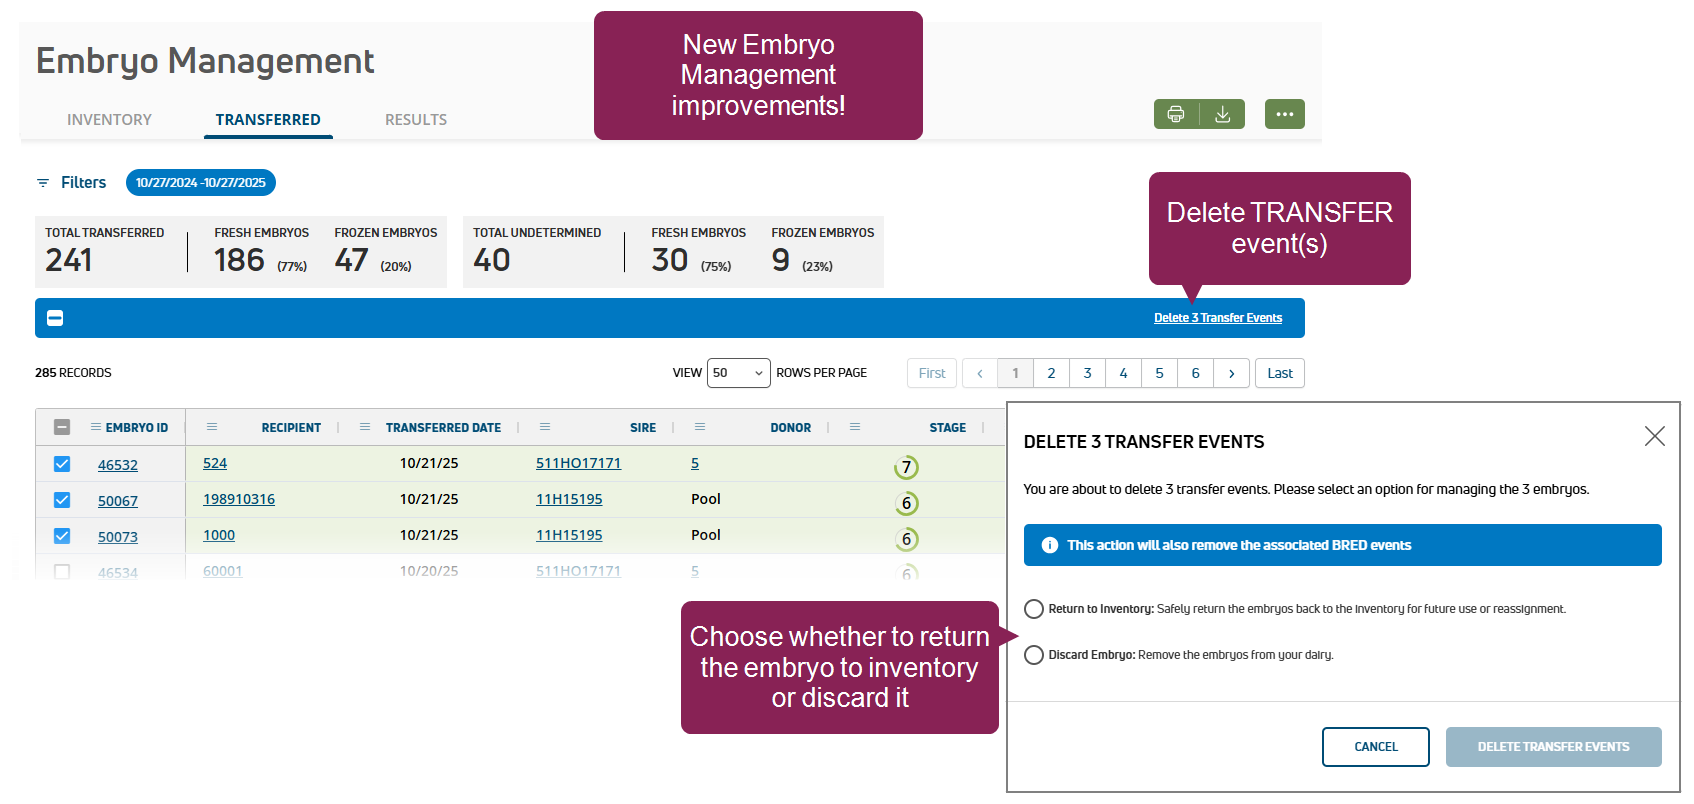Image resolution: width=1694 pixels, height=804 pixels.
Task: Jump to the Last page
Action: coord(1279,373)
